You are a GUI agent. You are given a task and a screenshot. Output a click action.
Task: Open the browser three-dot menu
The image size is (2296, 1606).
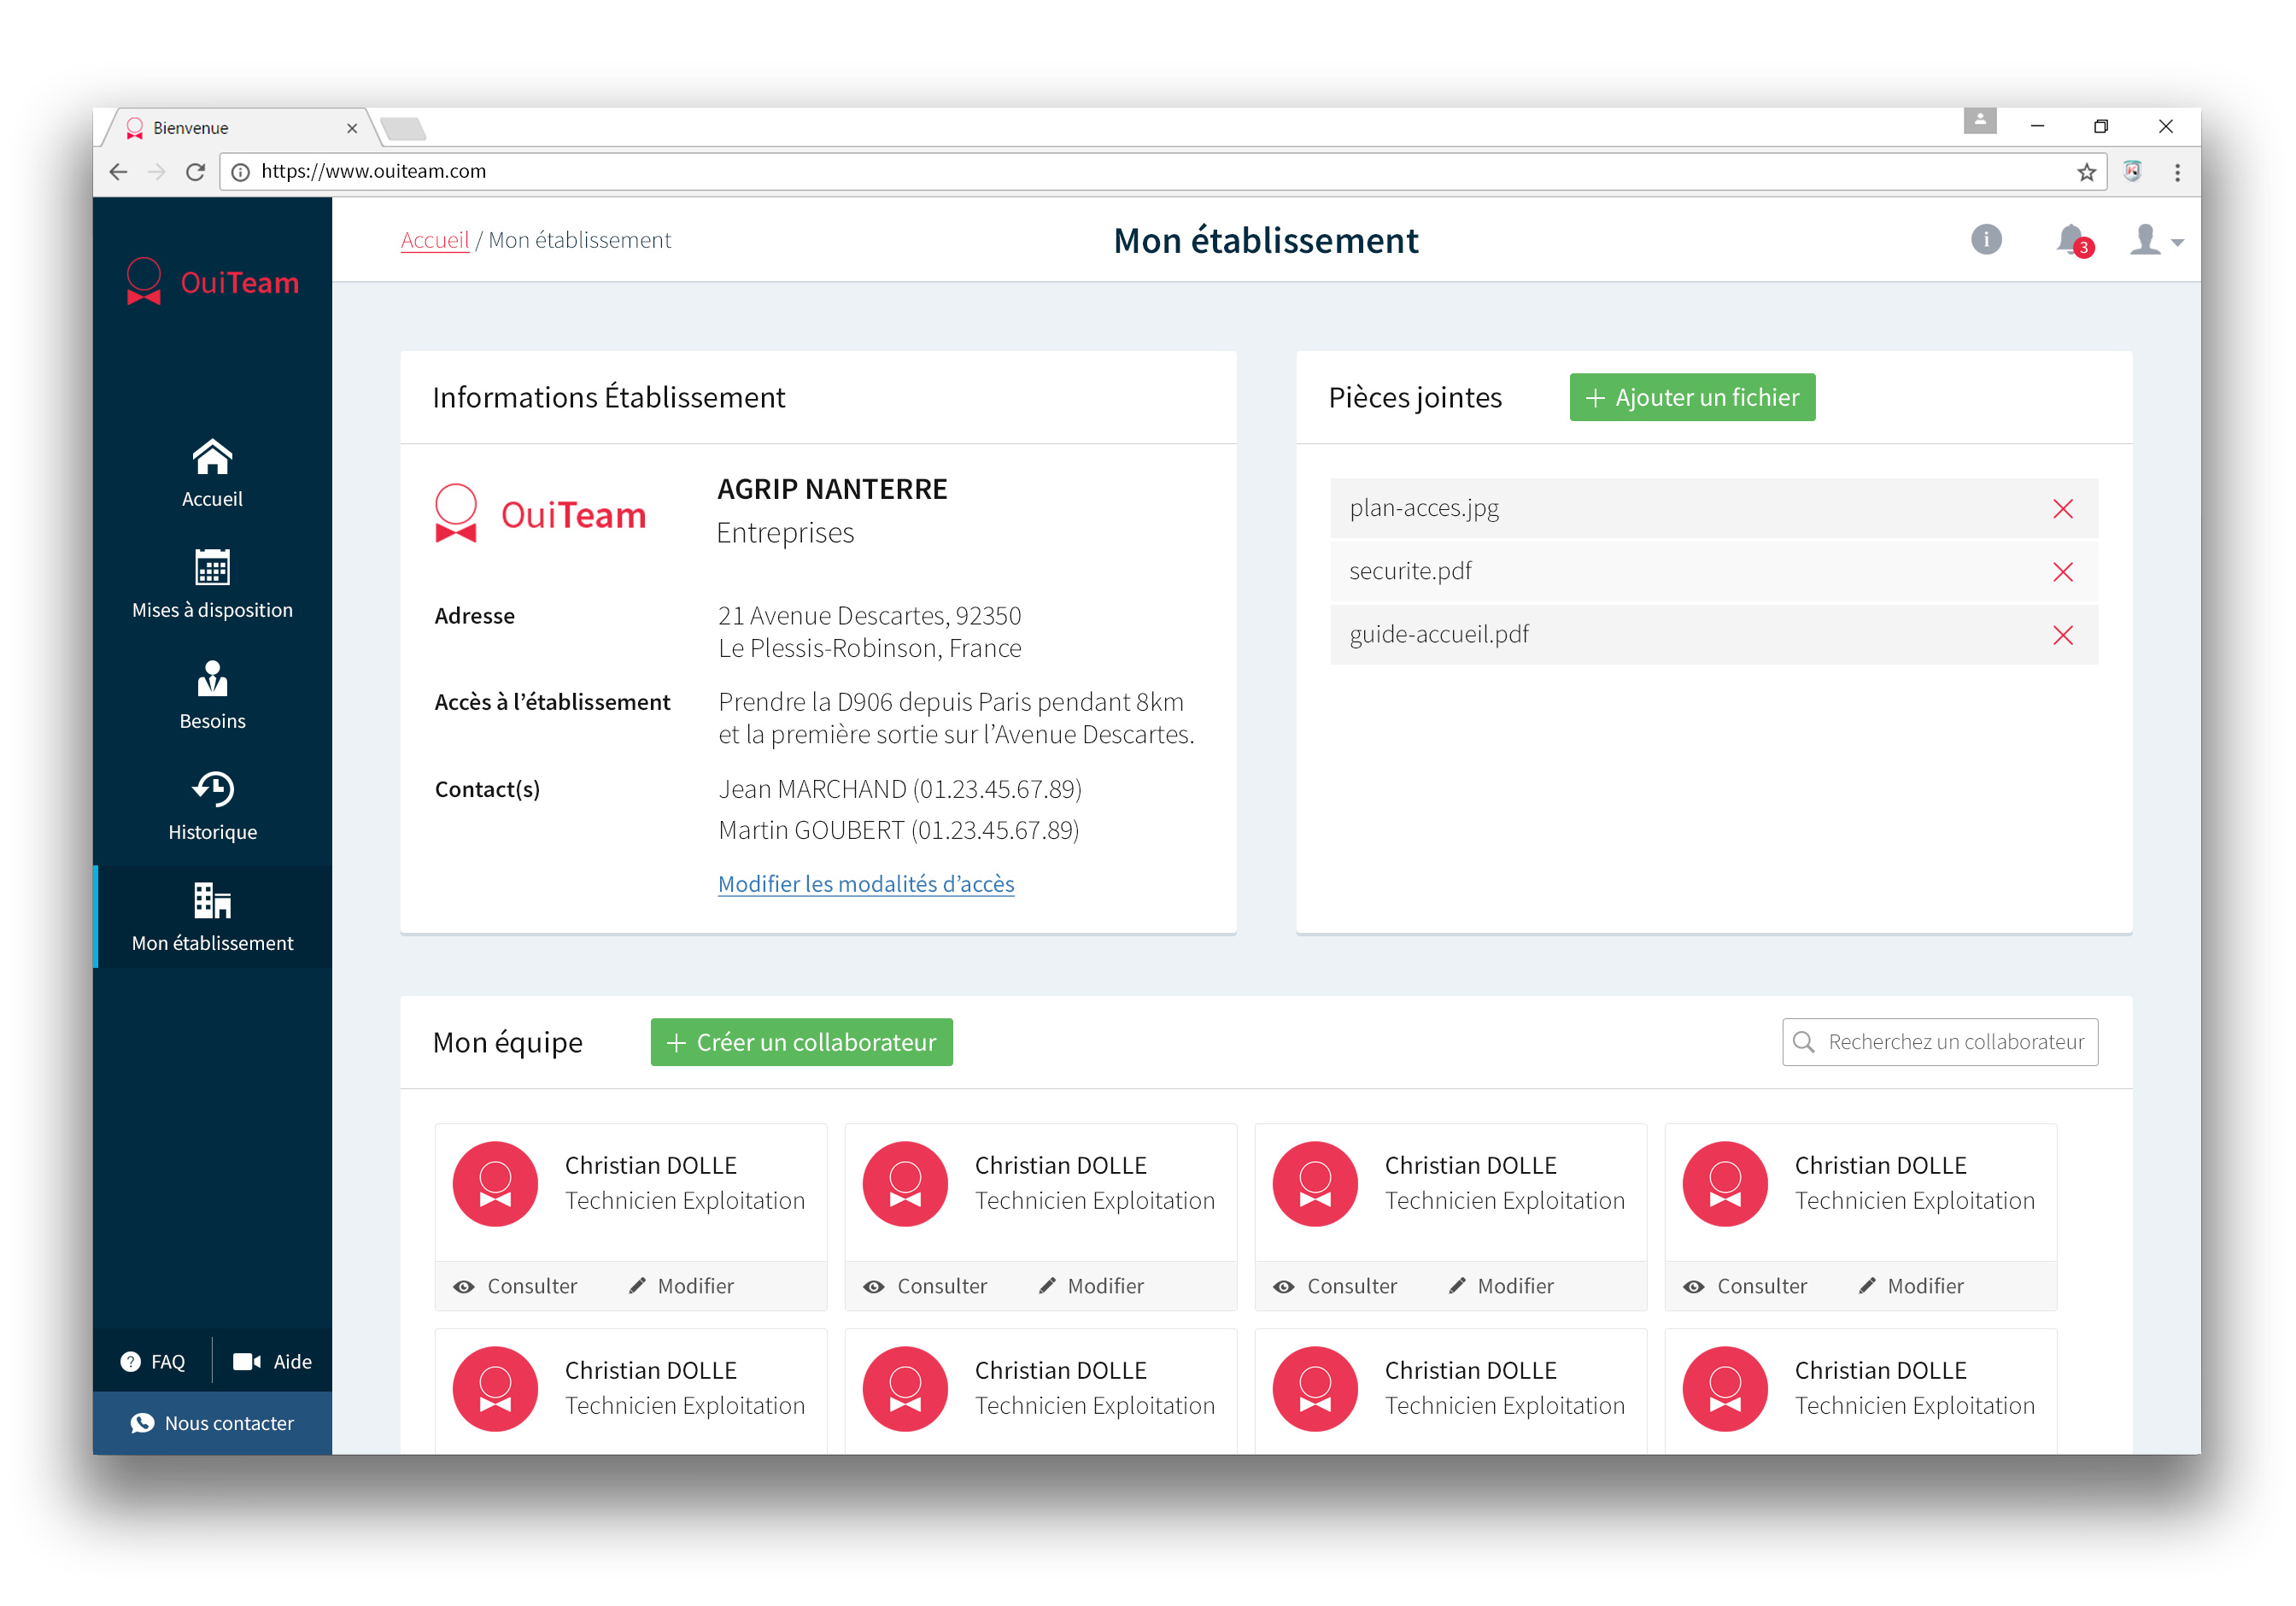[x=2177, y=172]
